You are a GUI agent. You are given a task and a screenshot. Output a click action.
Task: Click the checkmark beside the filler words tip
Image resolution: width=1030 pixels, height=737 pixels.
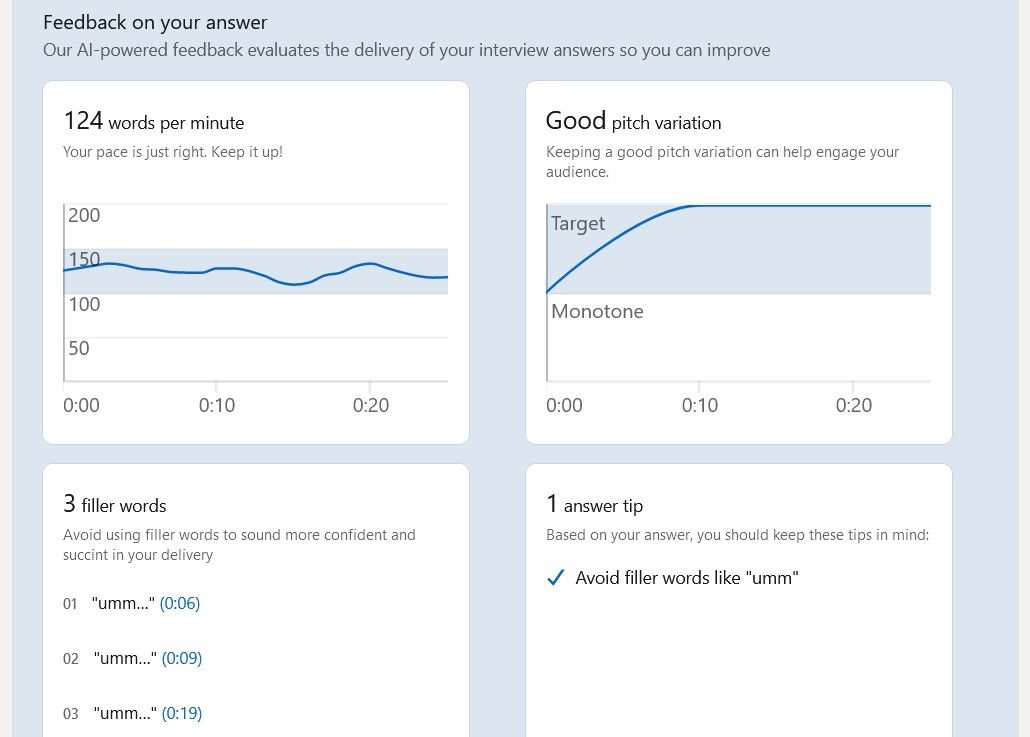tap(557, 578)
